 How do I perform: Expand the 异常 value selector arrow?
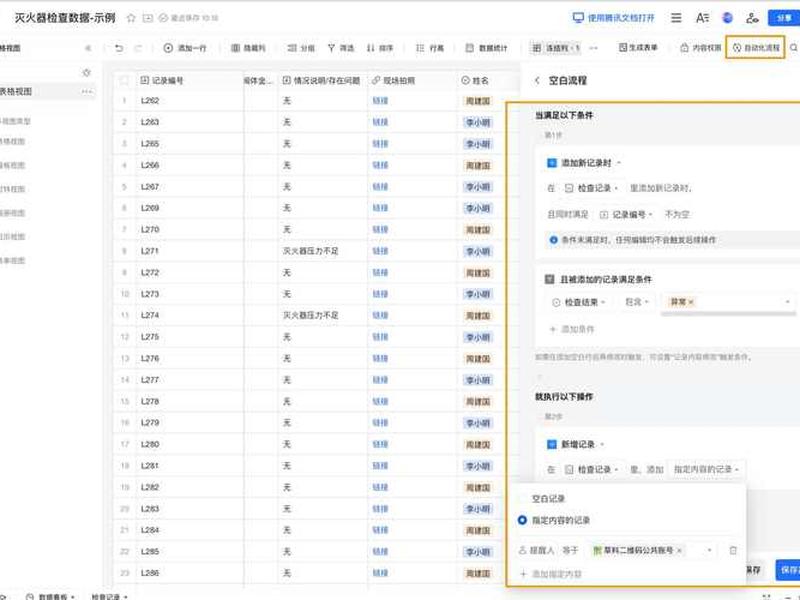pyautogui.click(x=787, y=303)
